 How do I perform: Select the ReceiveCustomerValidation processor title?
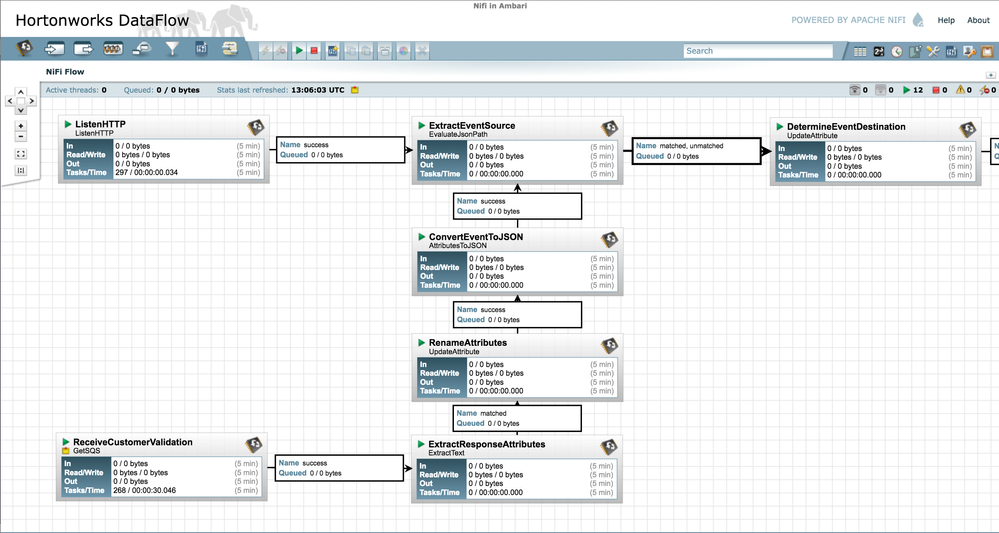[x=133, y=442]
